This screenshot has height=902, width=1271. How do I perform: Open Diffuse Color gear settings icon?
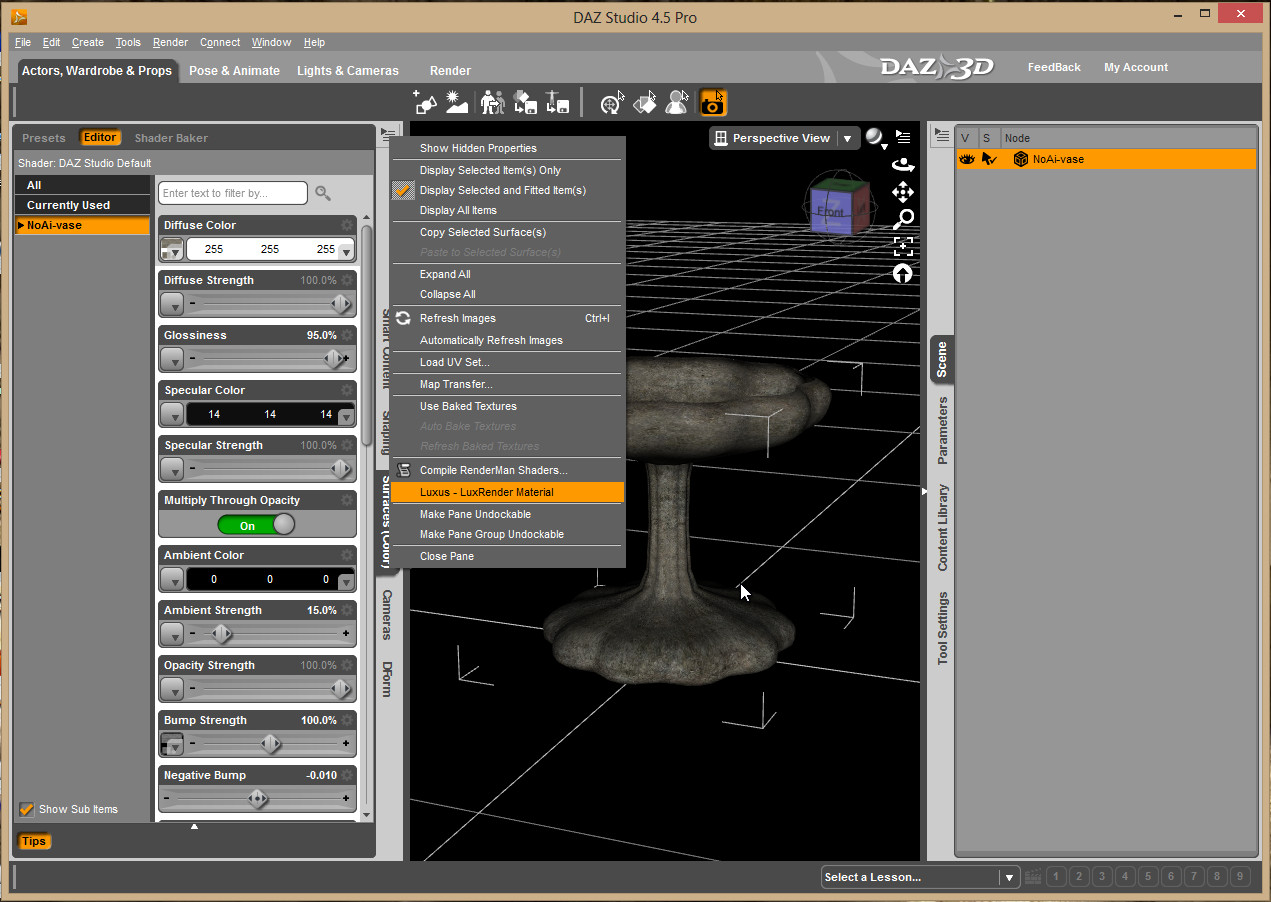(347, 225)
